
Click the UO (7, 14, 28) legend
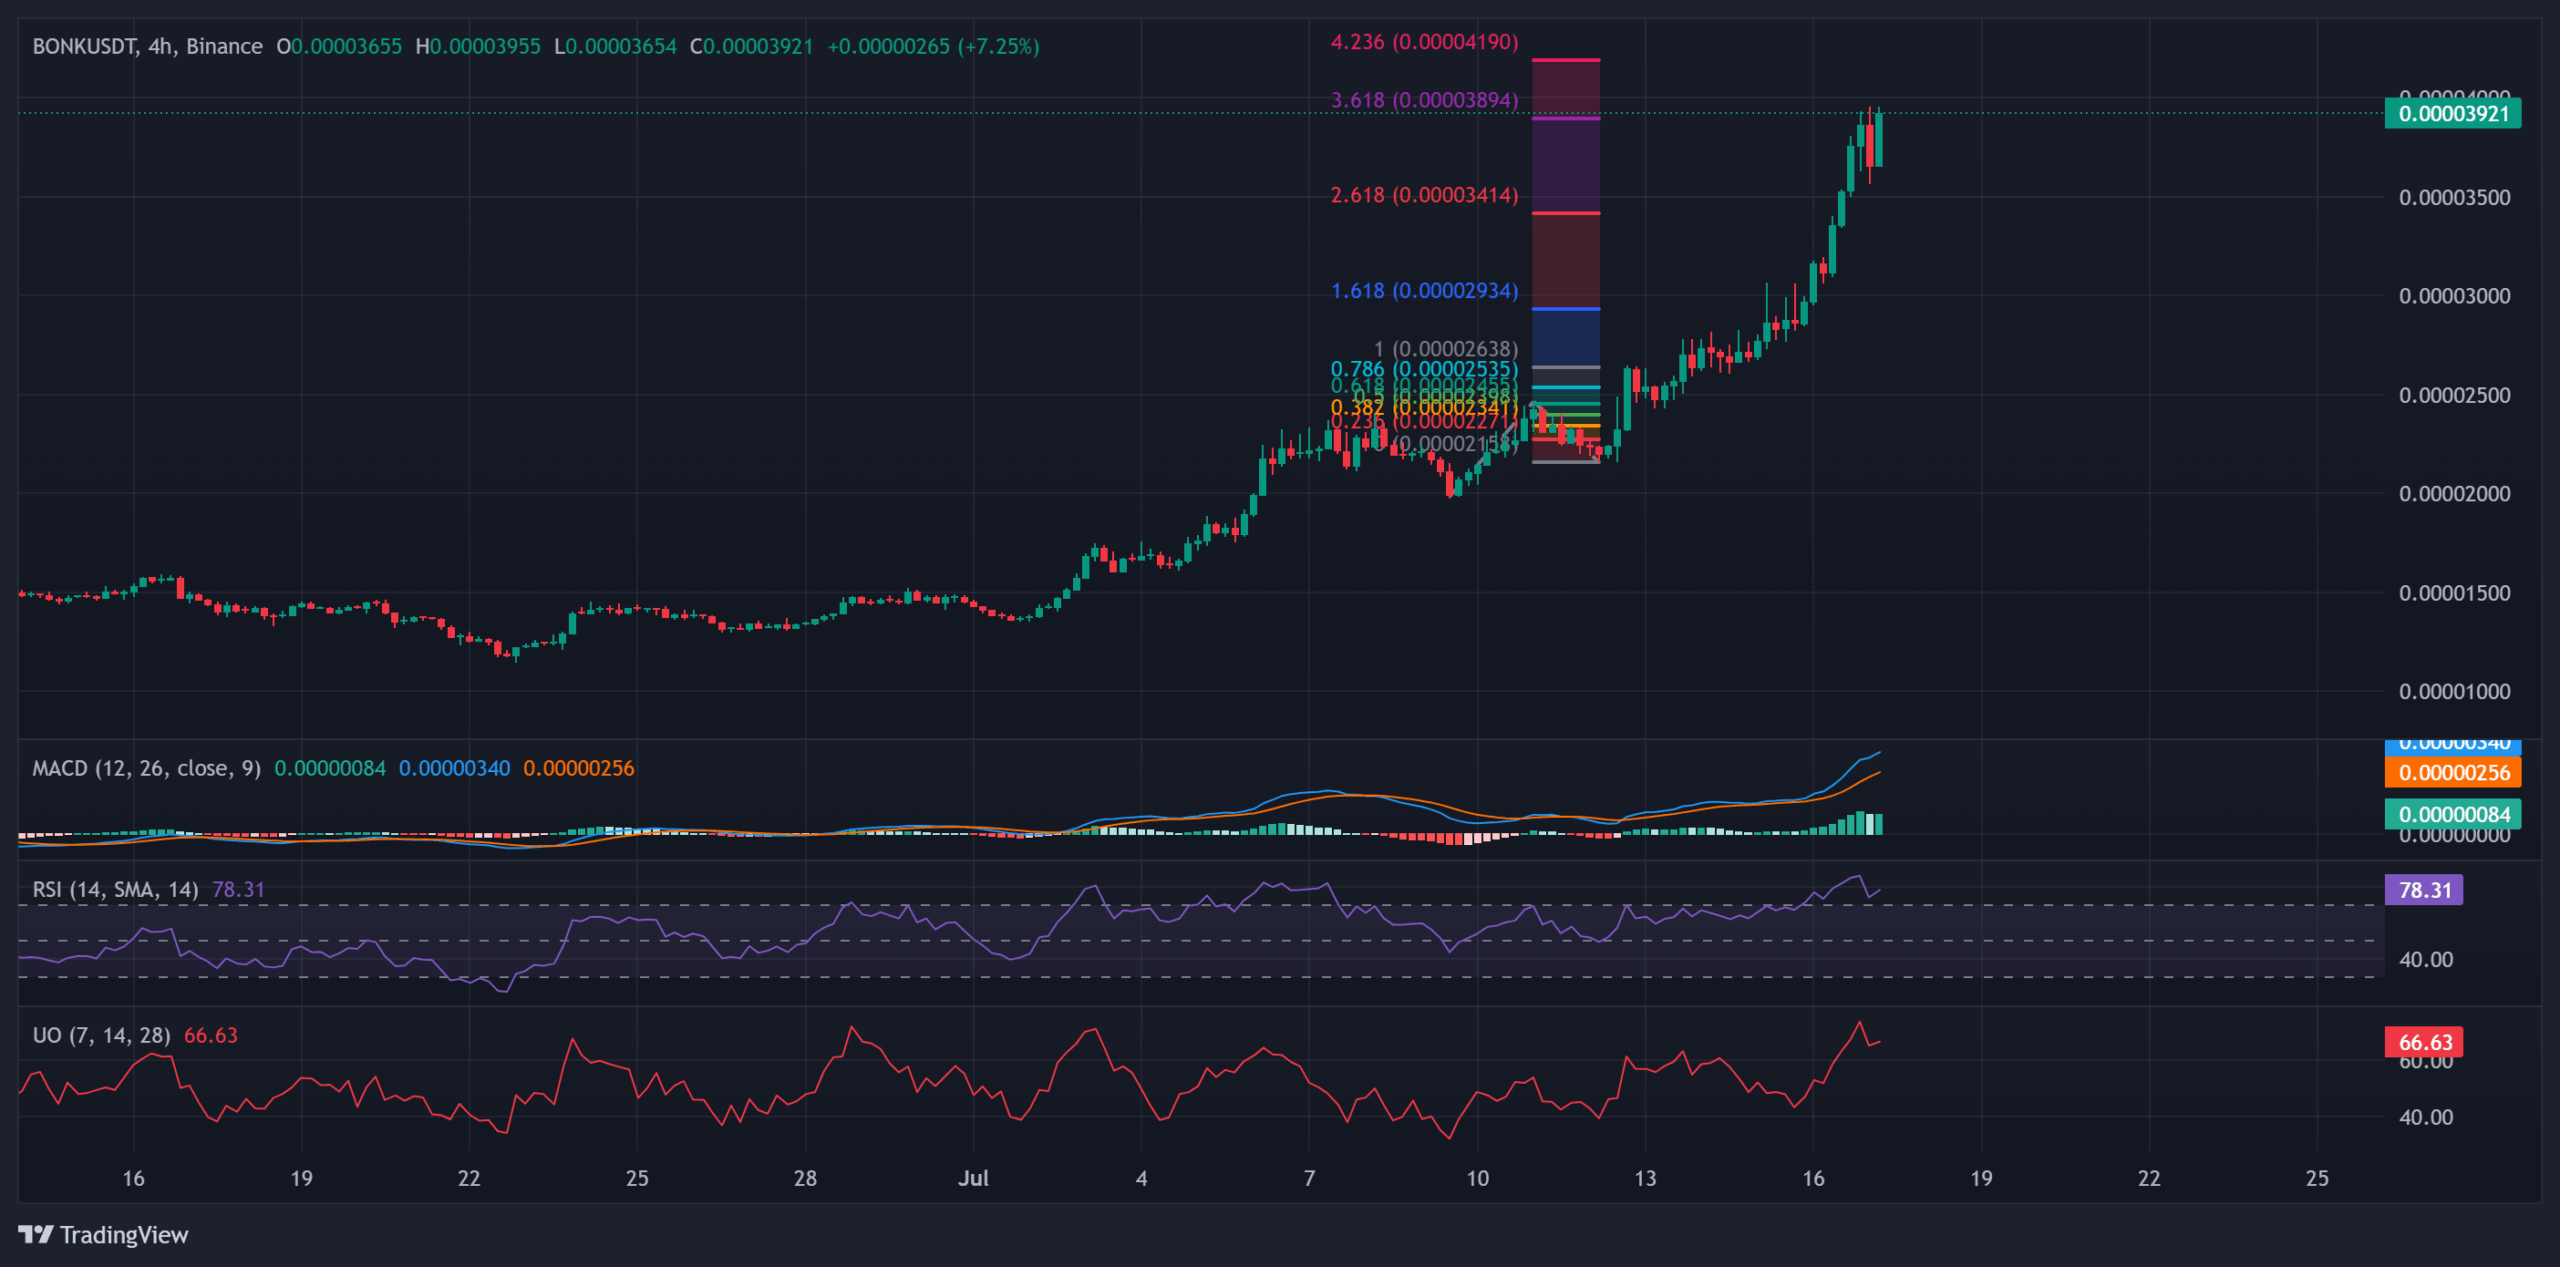(101, 1035)
